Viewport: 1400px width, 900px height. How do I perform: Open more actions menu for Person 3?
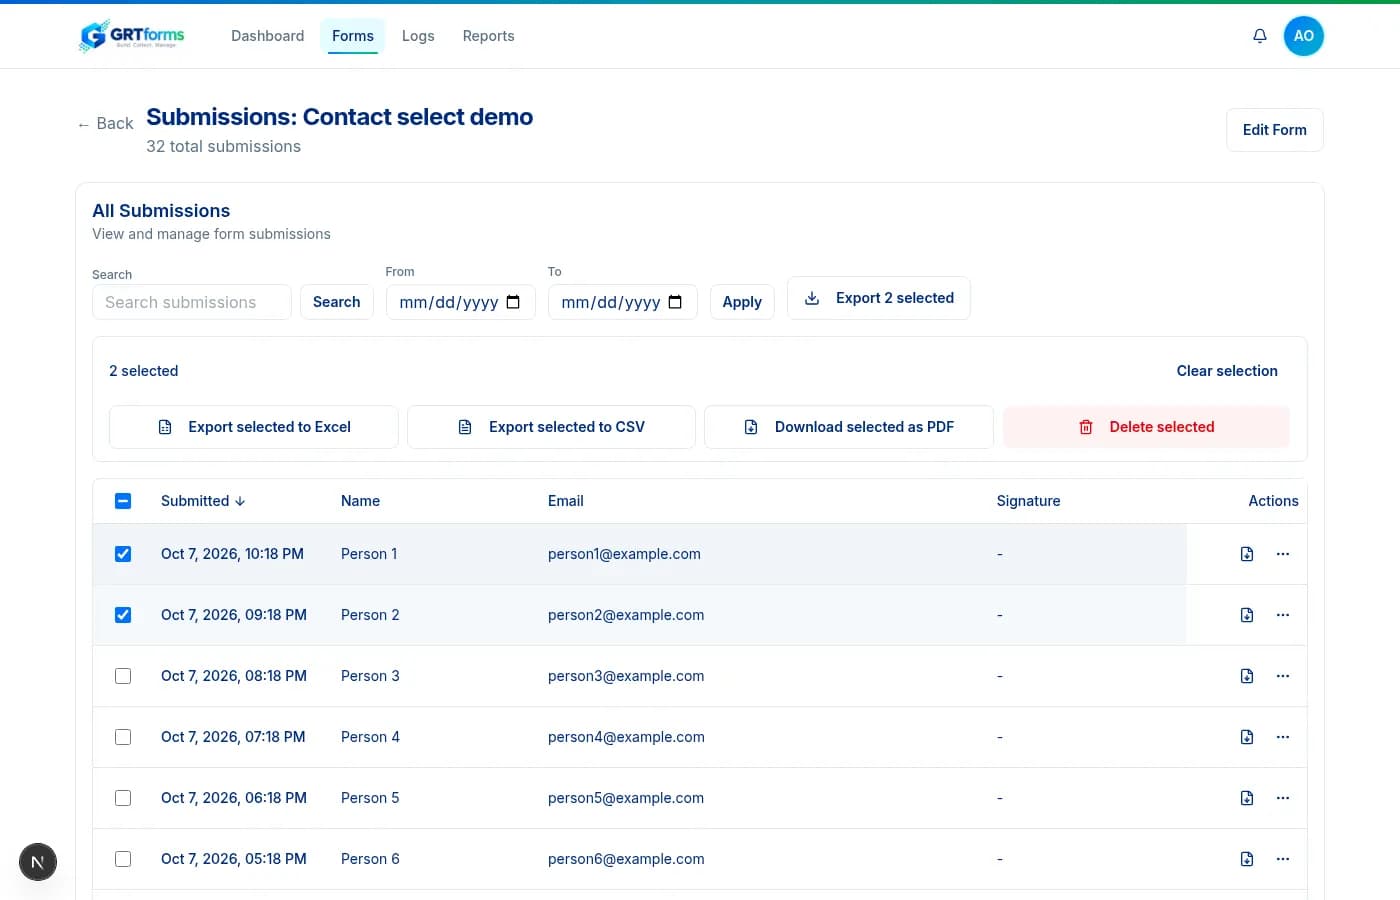click(x=1283, y=676)
